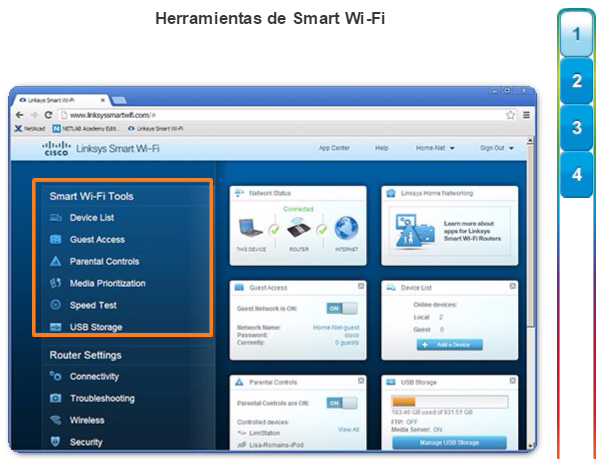This screenshot has width=601, height=459.
Task: Click the Troubleshooting camera icon
Action: coord(56,398)
